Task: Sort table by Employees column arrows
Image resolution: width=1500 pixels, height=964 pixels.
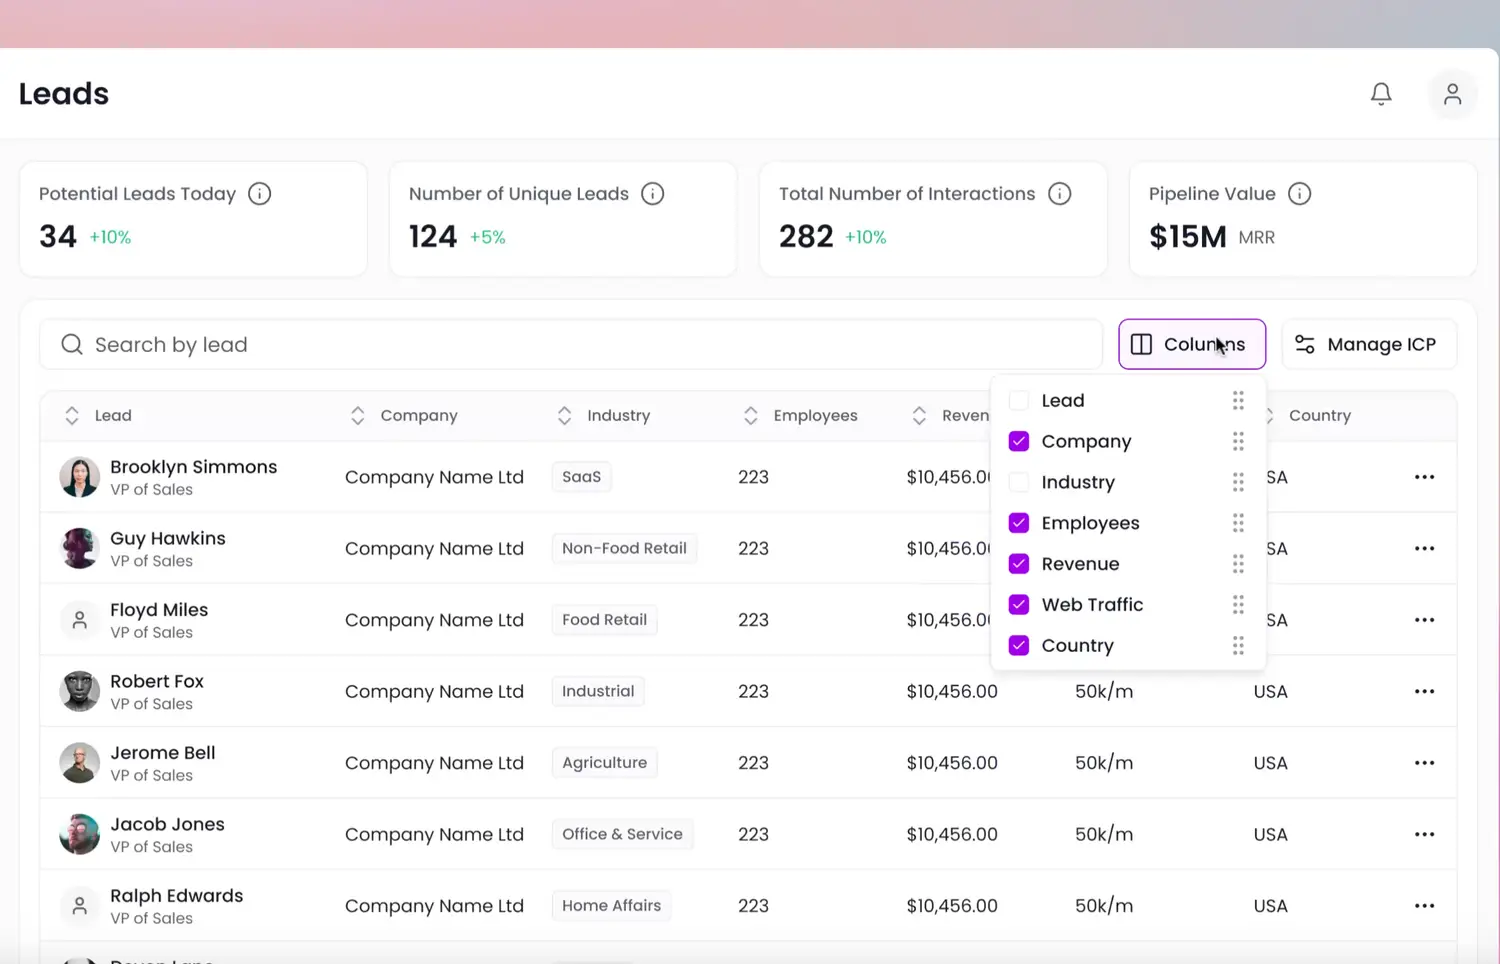Action: (750, 416)
